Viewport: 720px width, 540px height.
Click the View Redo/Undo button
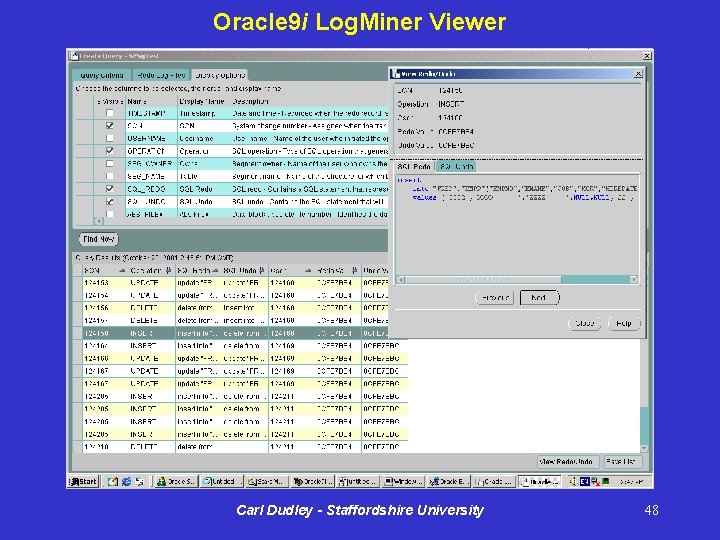click(x=568, y=461)
